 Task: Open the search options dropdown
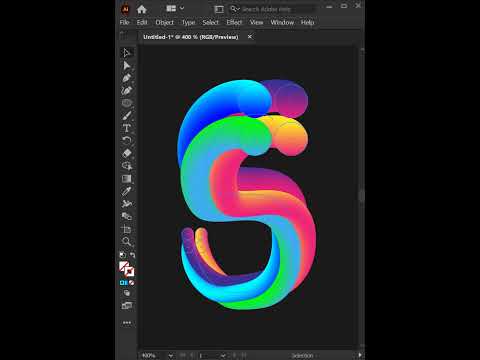tap(235, 9)
